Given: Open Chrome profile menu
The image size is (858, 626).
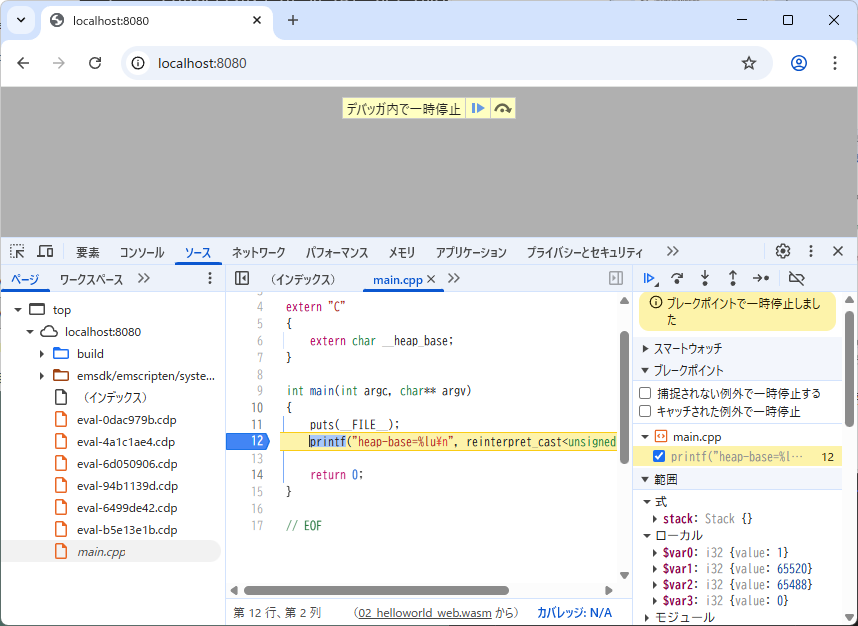Looking at the screenshot, I should click(799, 63).
